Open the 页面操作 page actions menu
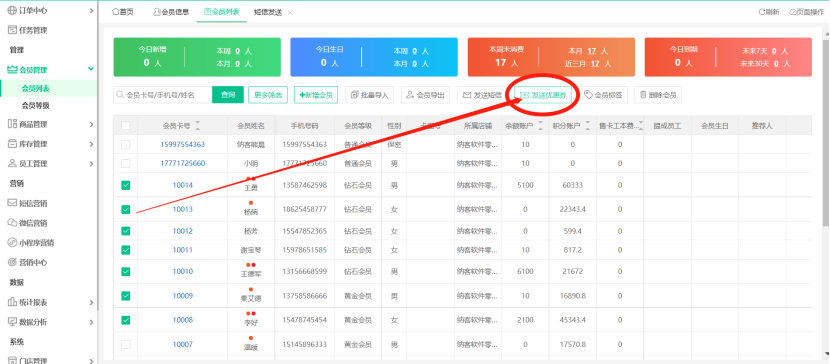Image resolution: width=830 pixels, height=364 pixels. pyautogui.click(x=807, y=12)
